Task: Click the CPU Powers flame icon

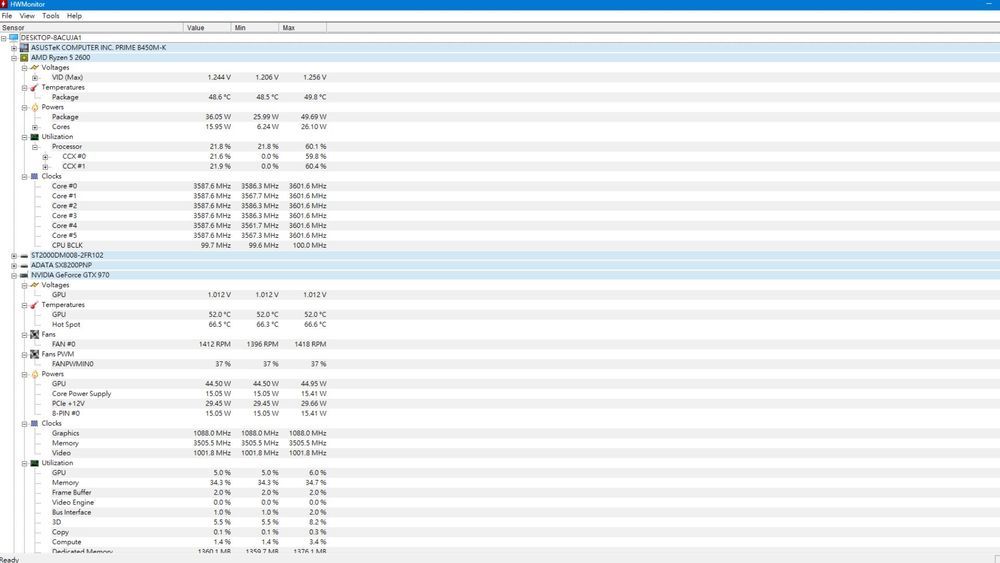Action: click(34, 107)
